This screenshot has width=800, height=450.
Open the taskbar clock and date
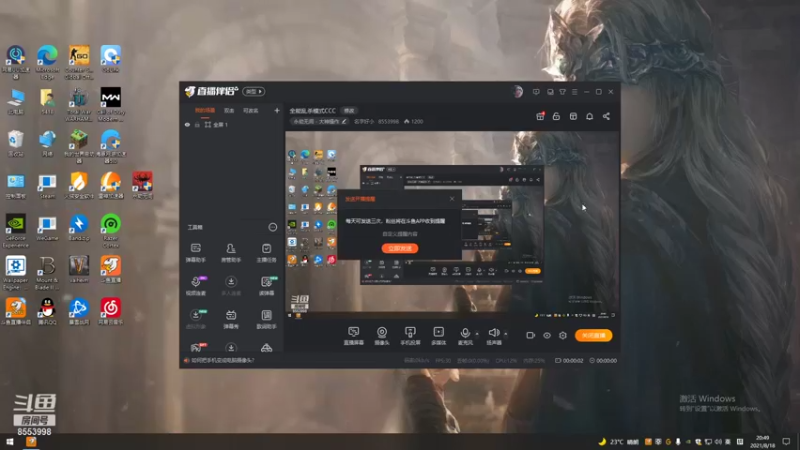click(x=763, y=442)
